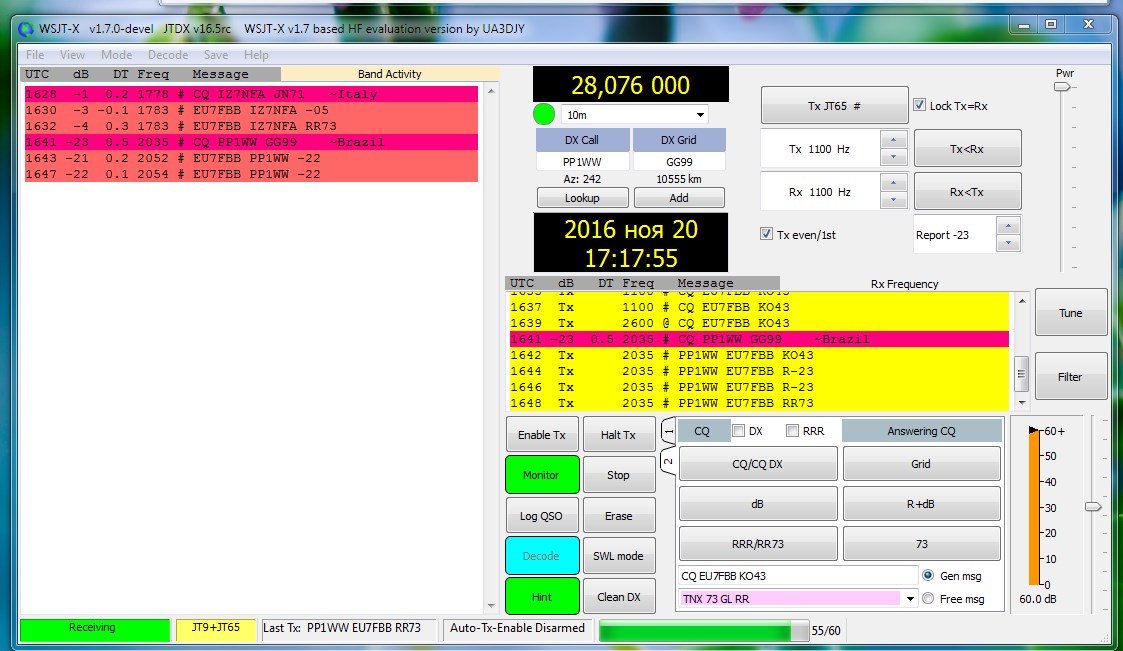Switch to message tab 1
This screenshot has height=651, width=1123.
(x=667, y=430)
